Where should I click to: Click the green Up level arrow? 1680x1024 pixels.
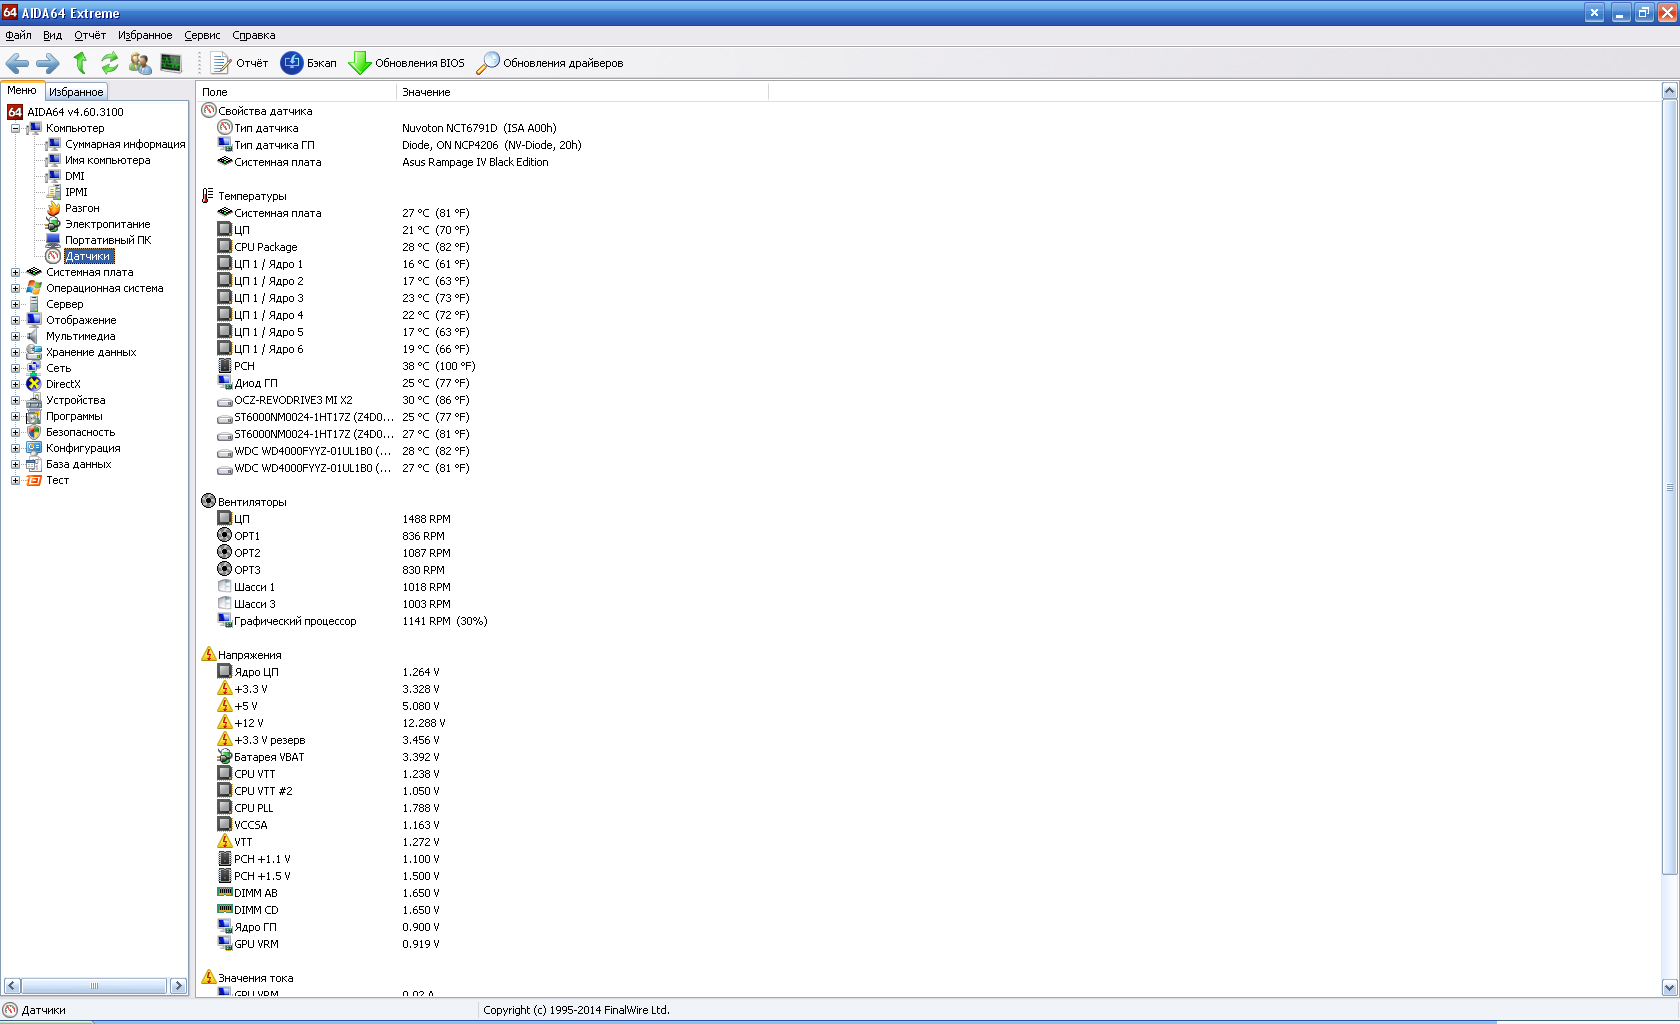80,63
